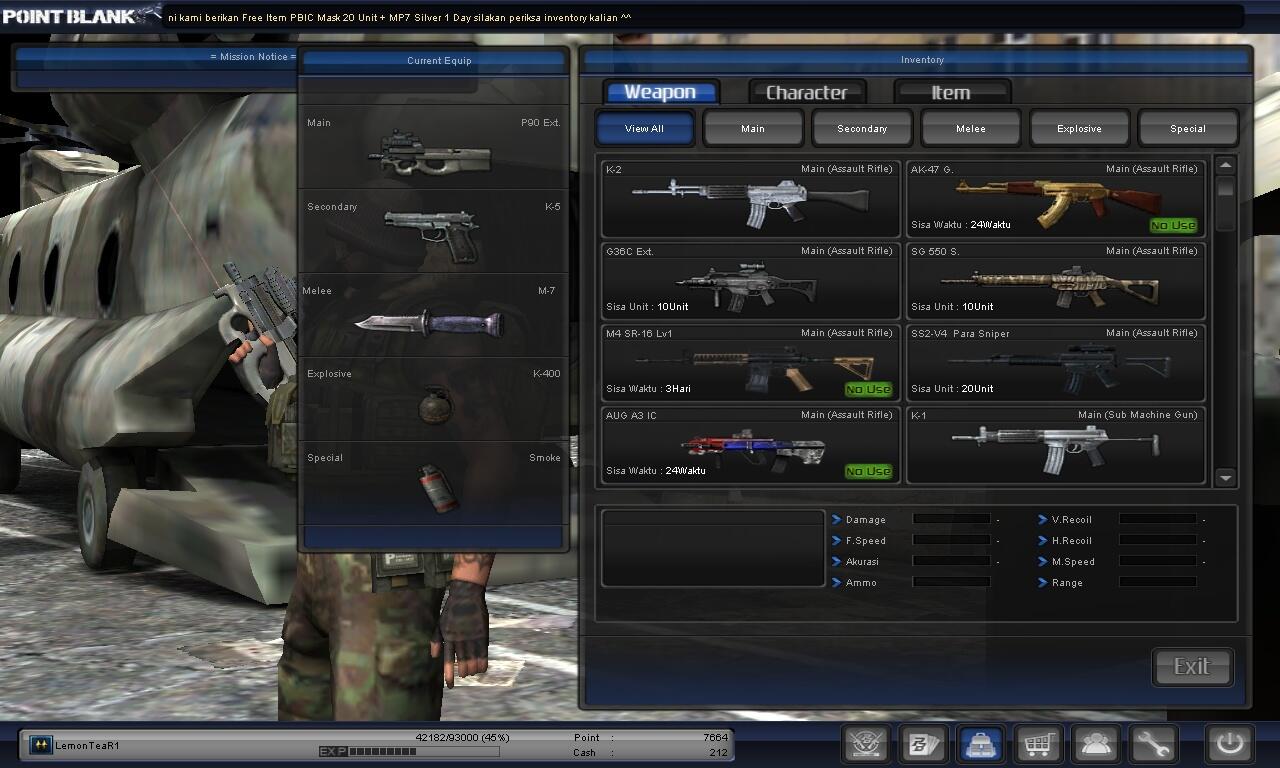The image size is (1280, 768).
Task: Click the scrolling Free Item announcement text
Action: 400,18
